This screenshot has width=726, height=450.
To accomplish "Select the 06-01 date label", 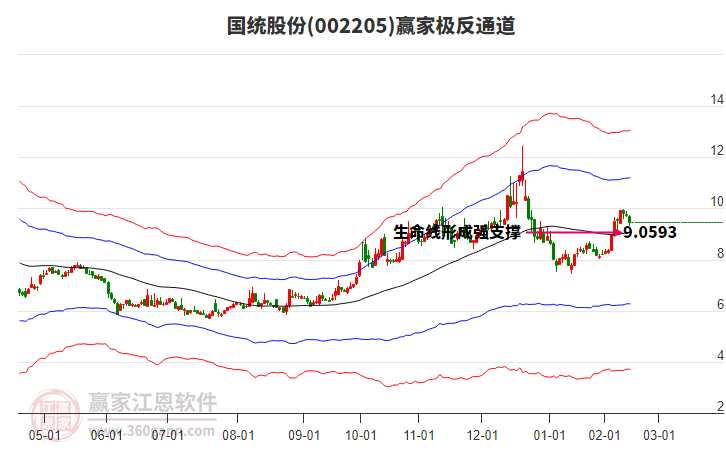I will [106, 435].
